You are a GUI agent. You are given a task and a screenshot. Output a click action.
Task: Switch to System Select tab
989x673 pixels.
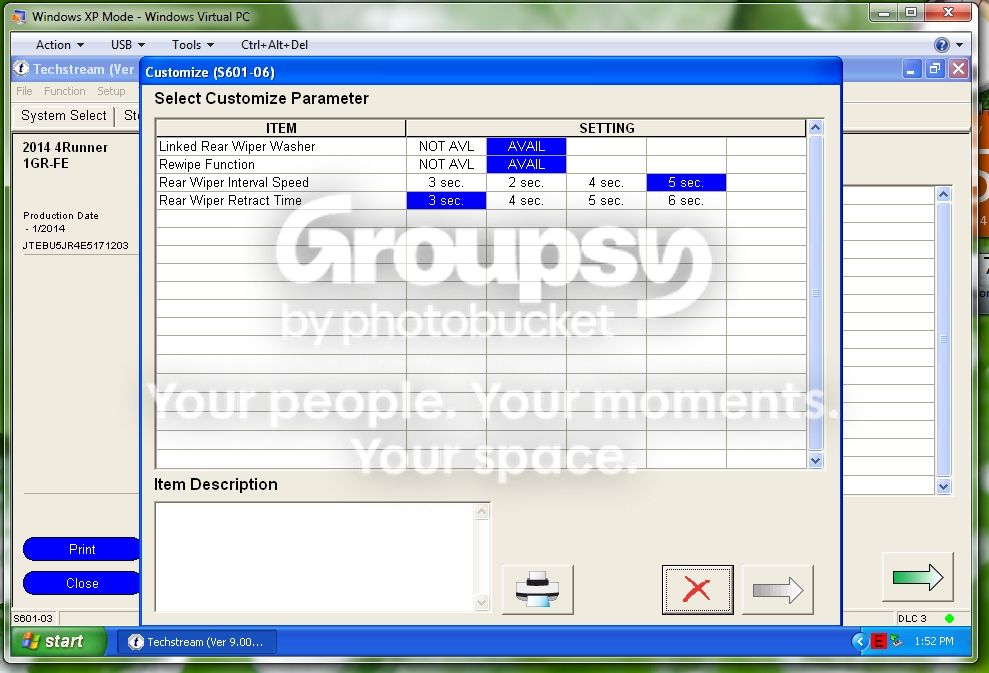click(x=64, y=115)
